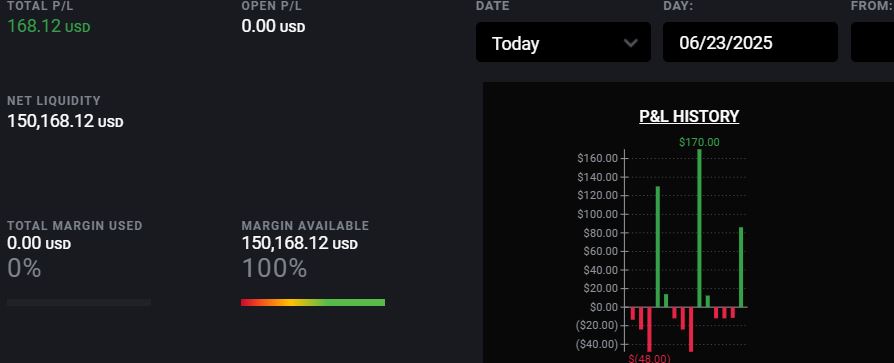Screen dimensions: 894x363
Task: Select the Net Liquidity amount 150,168.12 USD
Action: (65, 121)
